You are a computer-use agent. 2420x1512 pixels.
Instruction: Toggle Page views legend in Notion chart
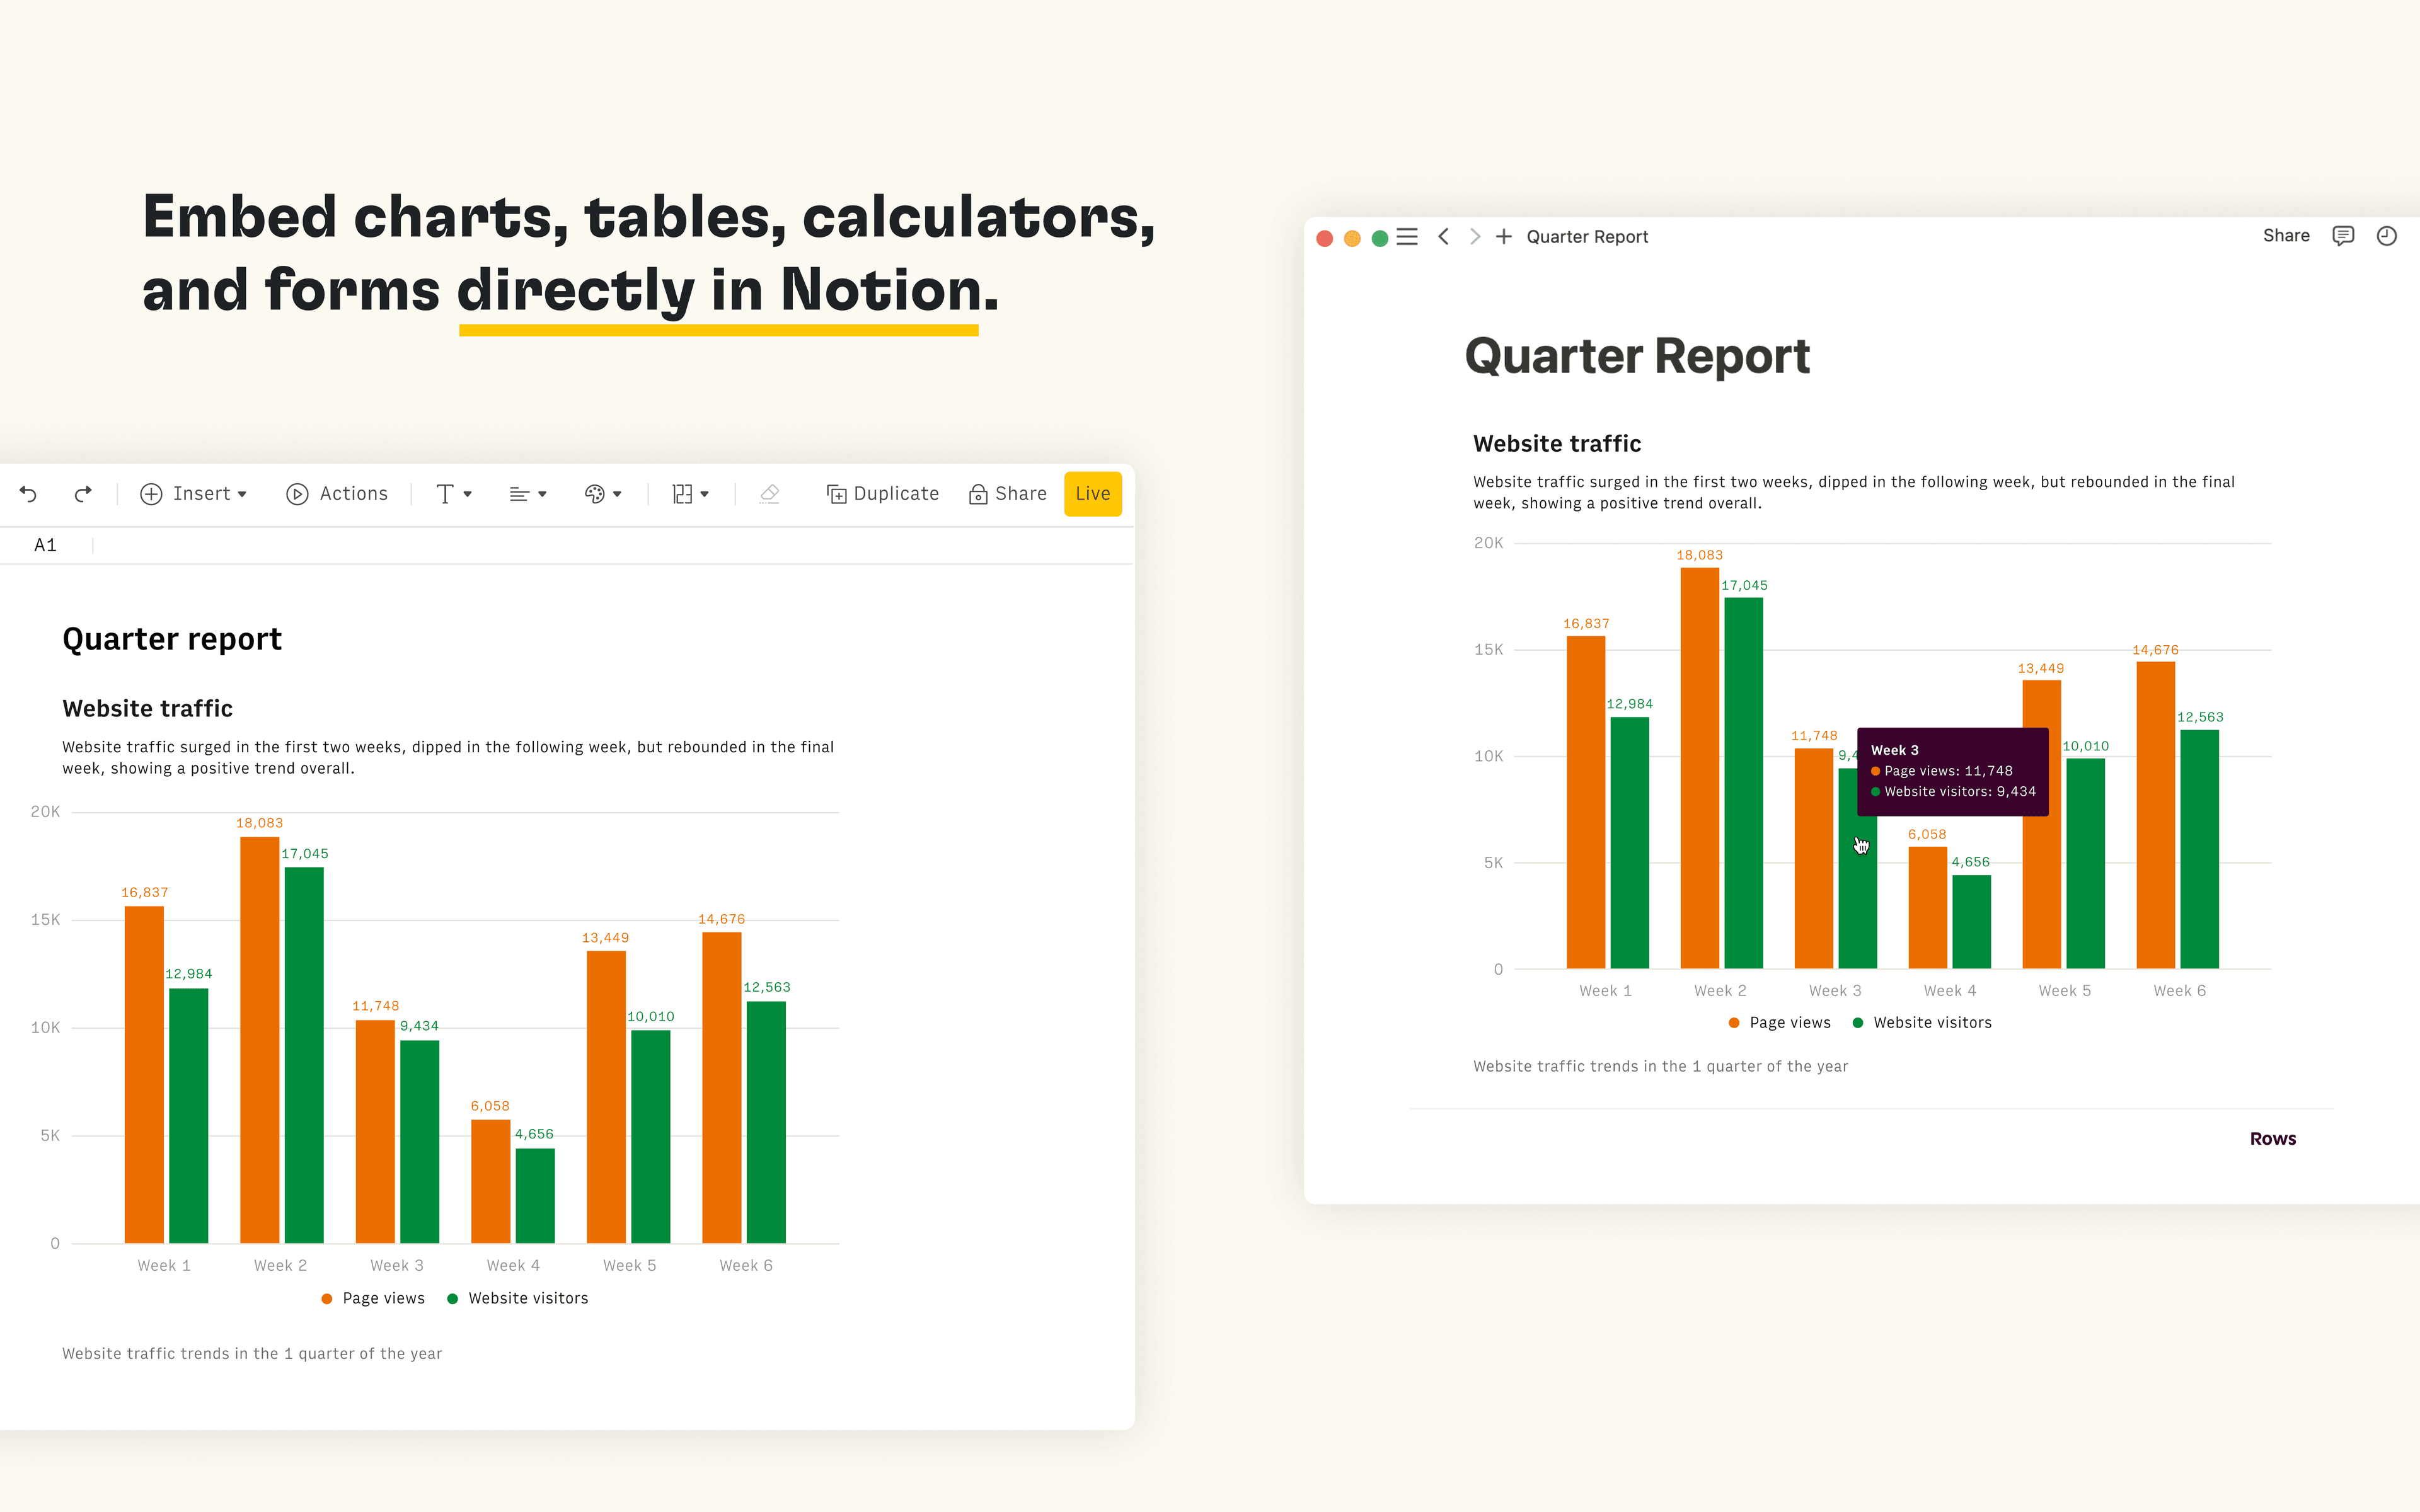(x=1780, y=1022)
